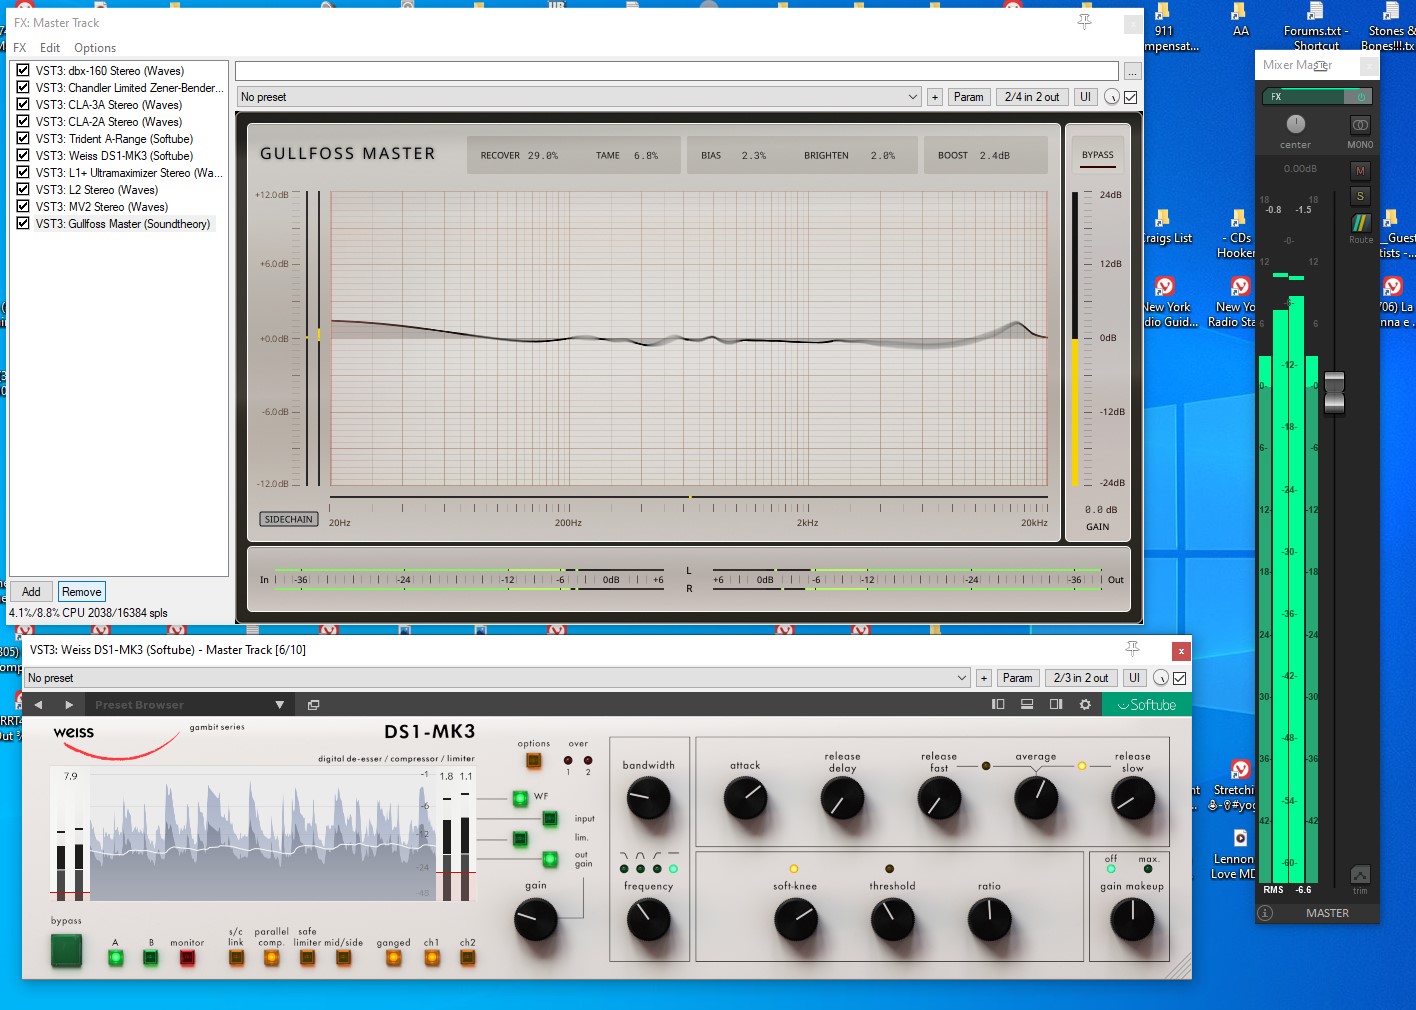This screenshot has height=1010, width=1416.
Task: Open the 2/4 in 2 out pin connector
Action: (1032, 97)
